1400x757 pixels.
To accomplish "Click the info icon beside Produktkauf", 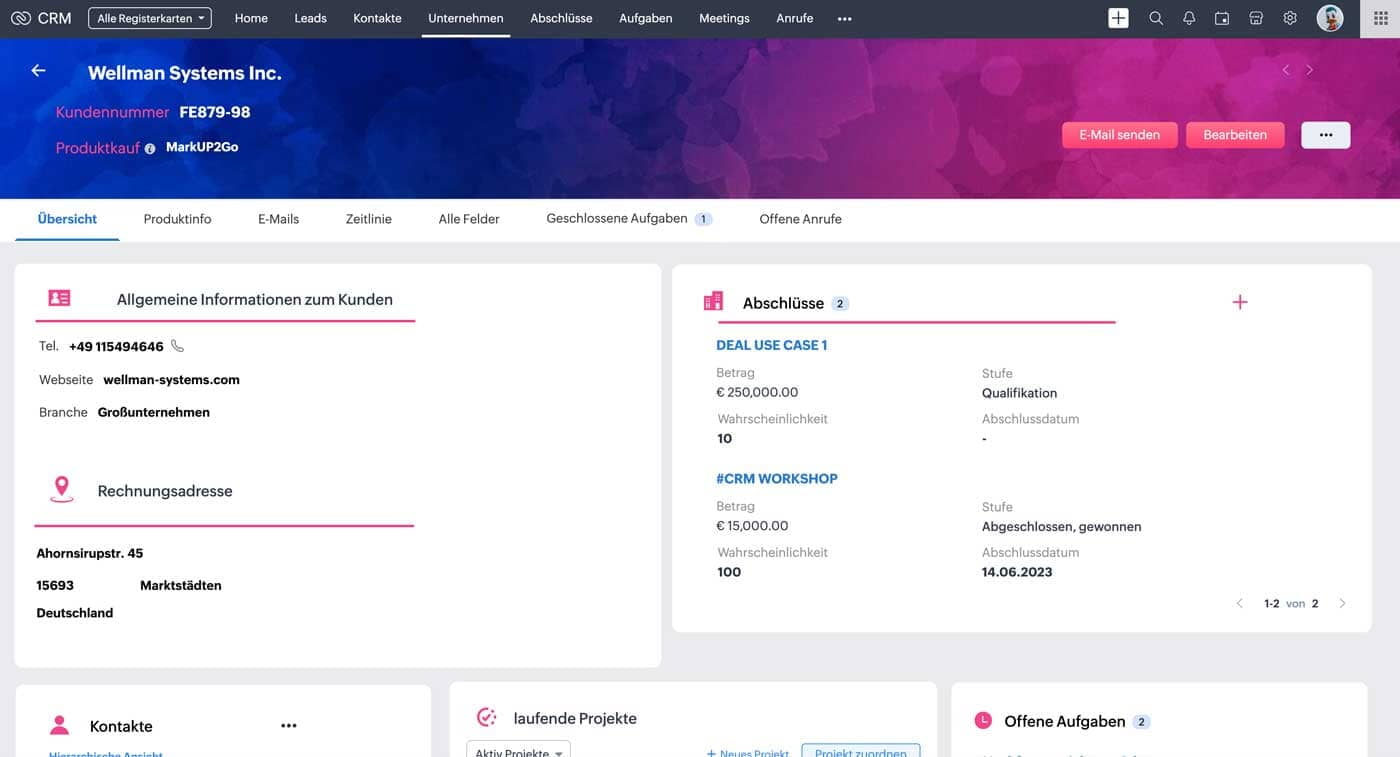I will click(x=150, y=148).
